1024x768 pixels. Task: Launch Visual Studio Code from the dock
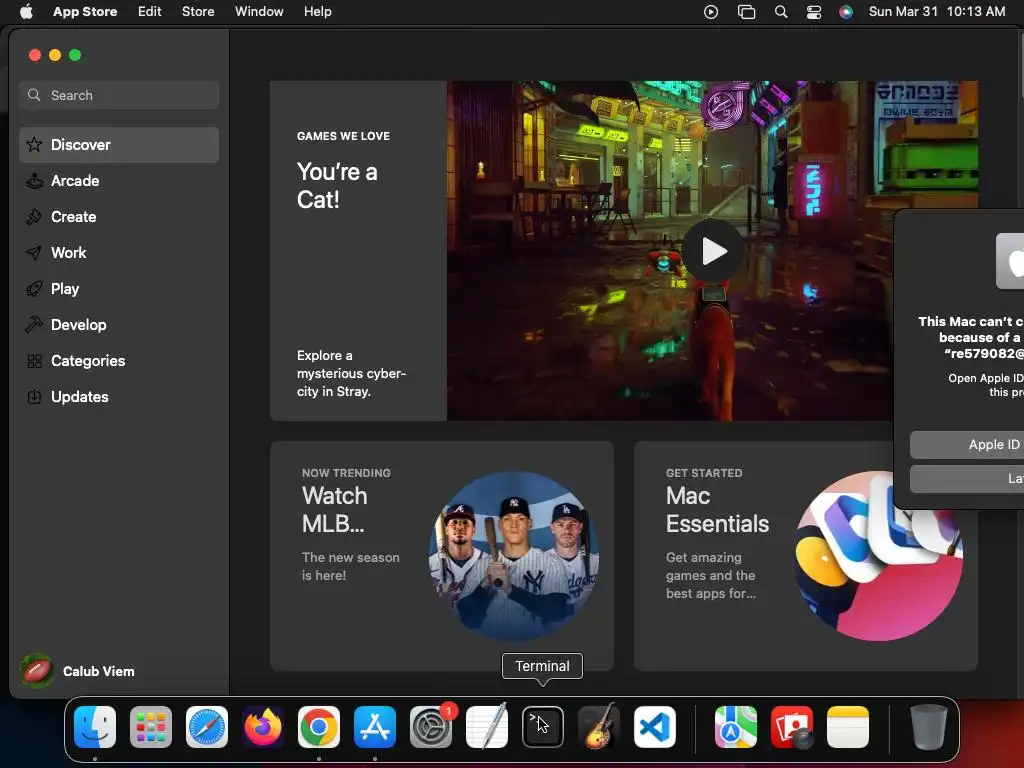(x=654, y=727)
